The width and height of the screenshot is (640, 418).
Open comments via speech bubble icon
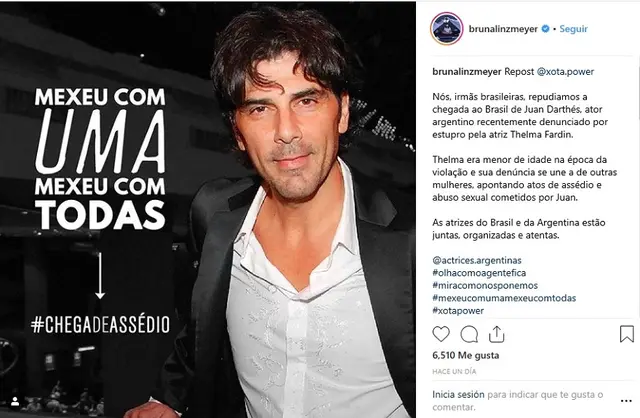pos(469,334)
